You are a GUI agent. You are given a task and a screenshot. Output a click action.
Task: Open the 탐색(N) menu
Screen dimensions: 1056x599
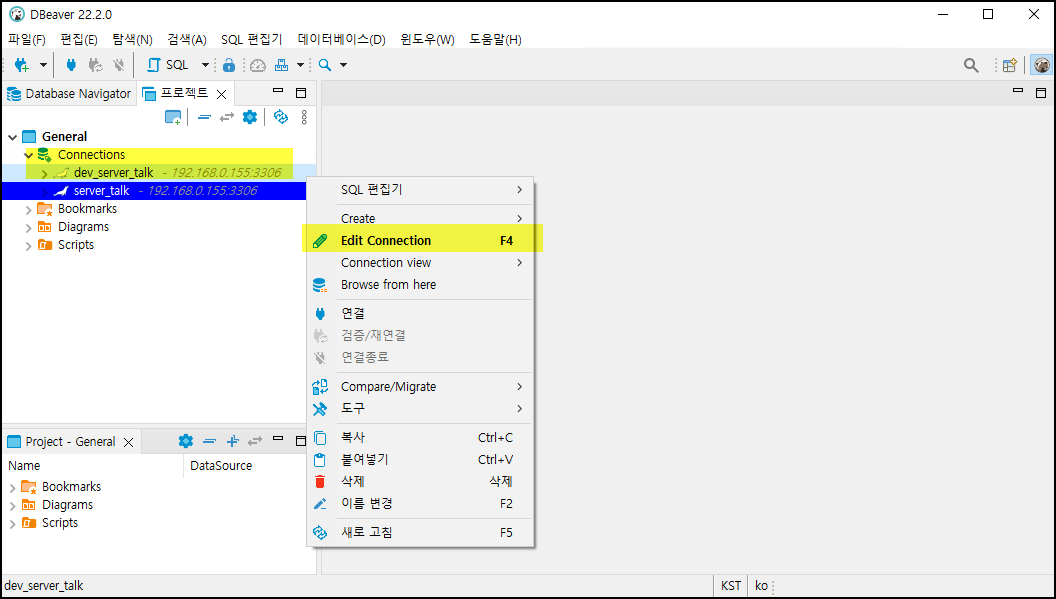[x=132, y=40]
